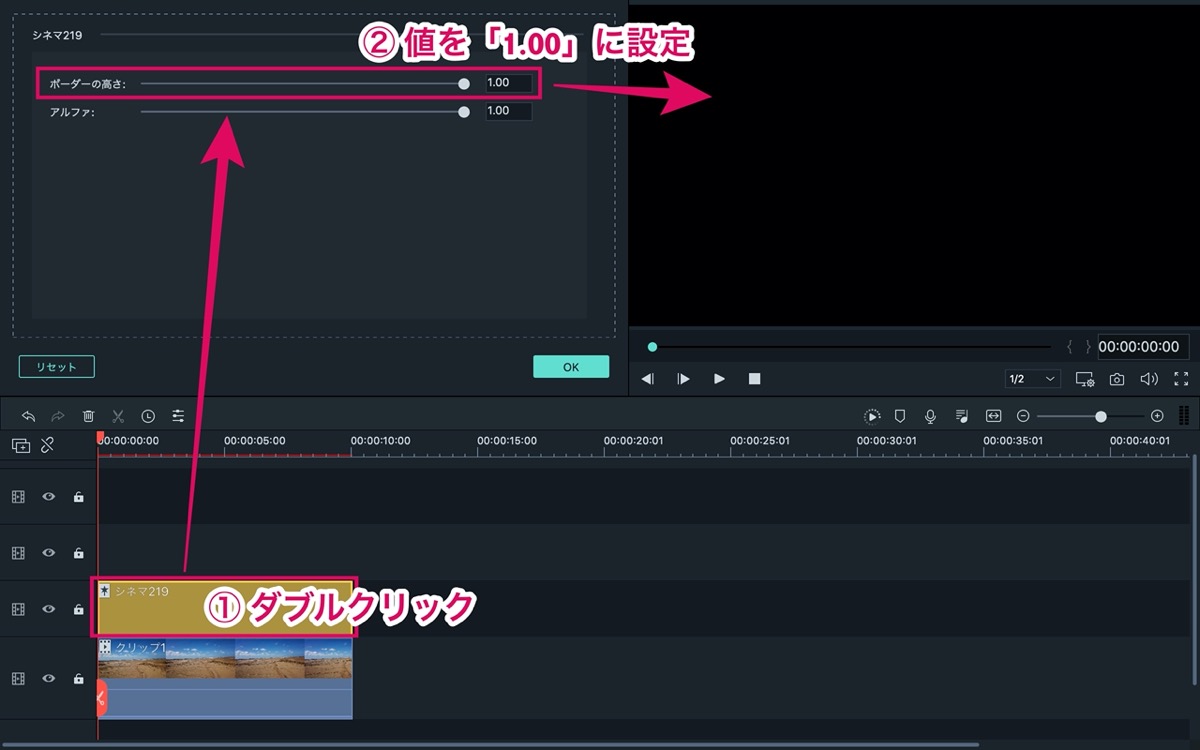Click the preview scrubber handle

(652, 347)
